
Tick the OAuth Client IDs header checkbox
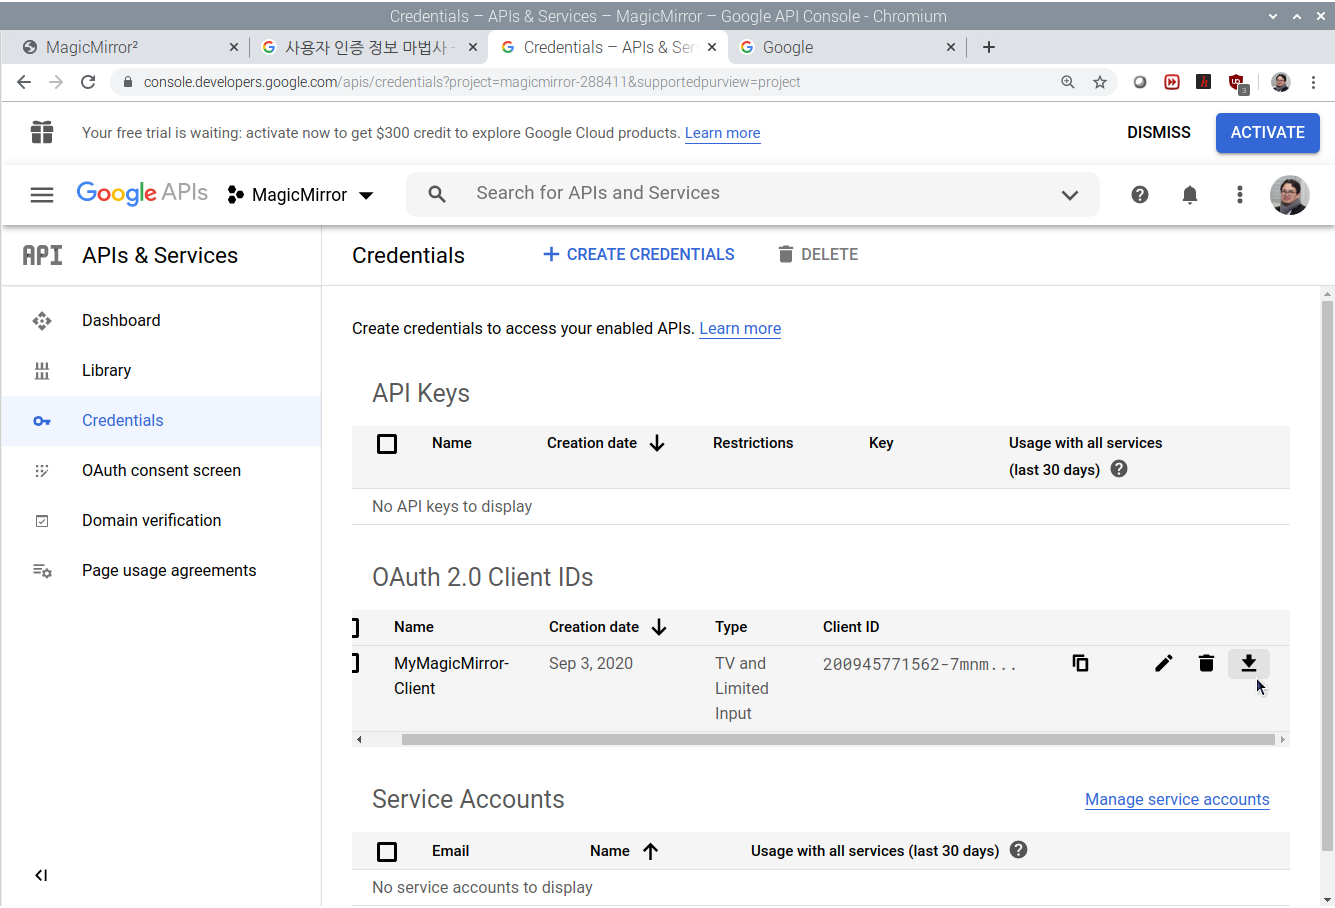(x=355, y=627)
